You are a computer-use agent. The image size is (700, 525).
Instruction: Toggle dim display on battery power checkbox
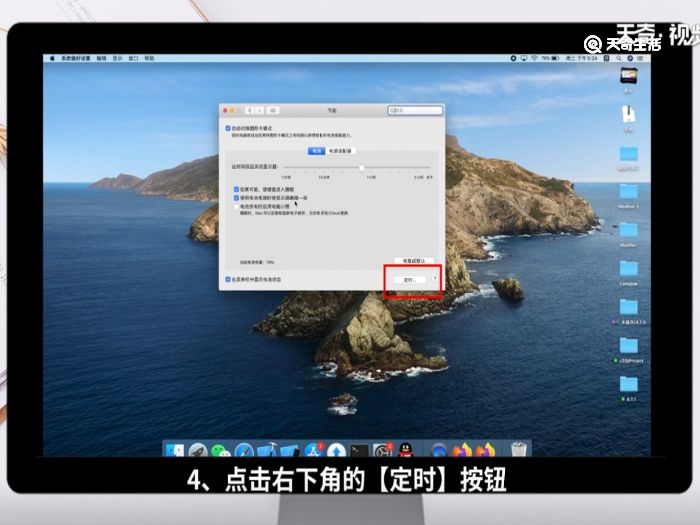236,197
